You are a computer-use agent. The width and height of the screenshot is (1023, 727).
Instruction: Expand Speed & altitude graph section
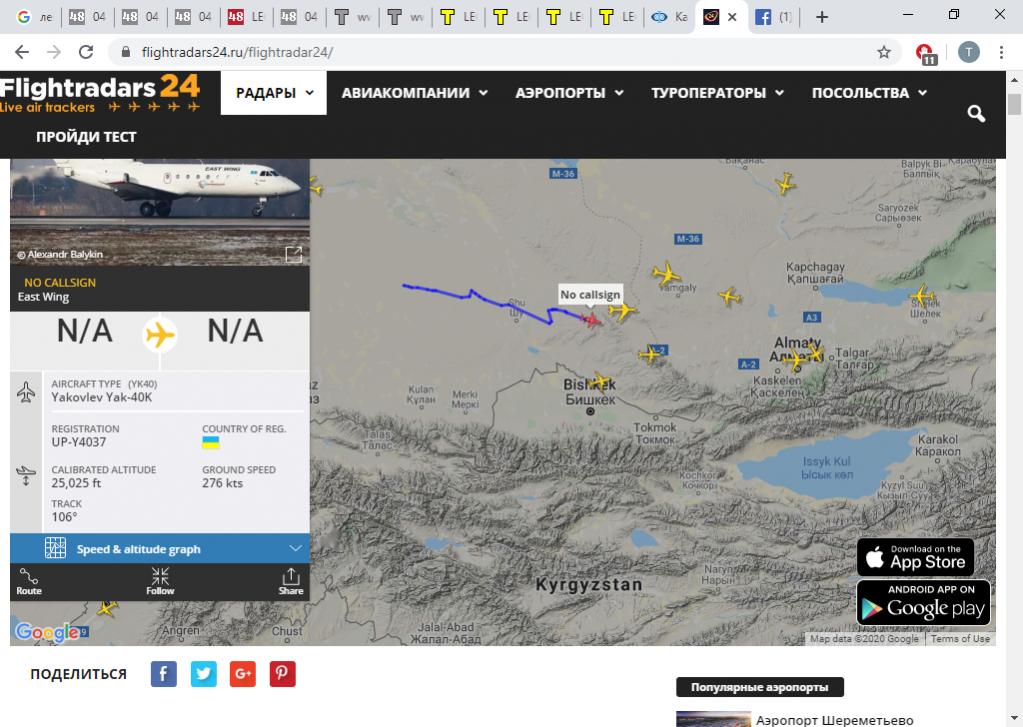click(160, 548)
